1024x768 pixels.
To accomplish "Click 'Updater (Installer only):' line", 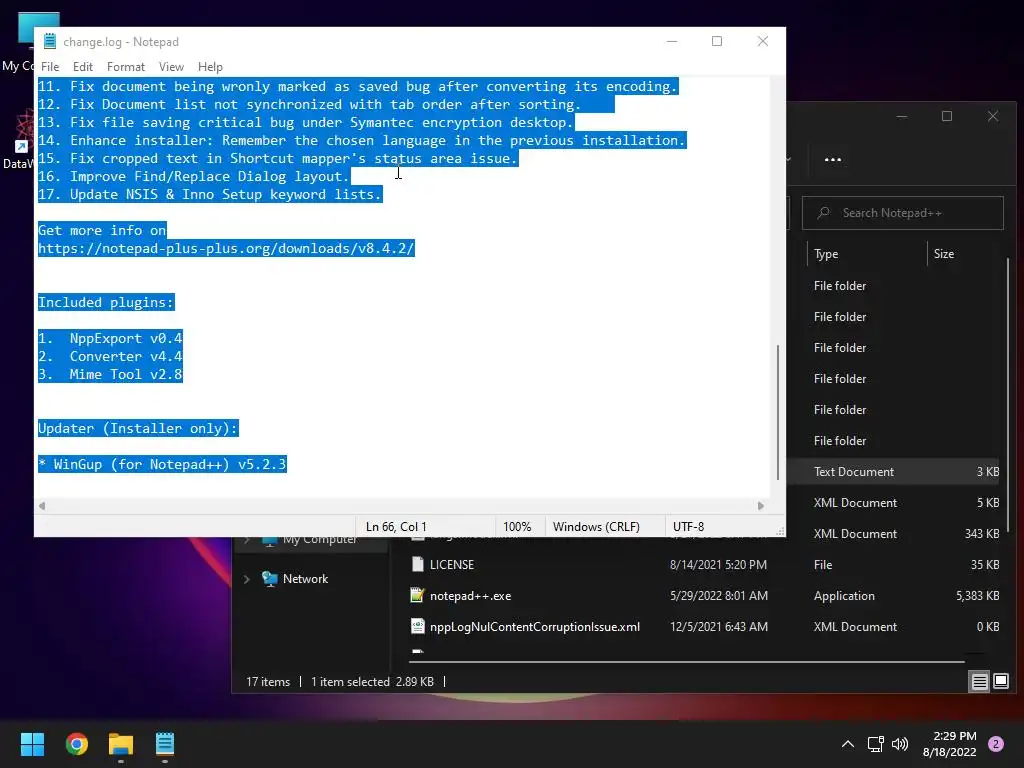I will point(138,428).
